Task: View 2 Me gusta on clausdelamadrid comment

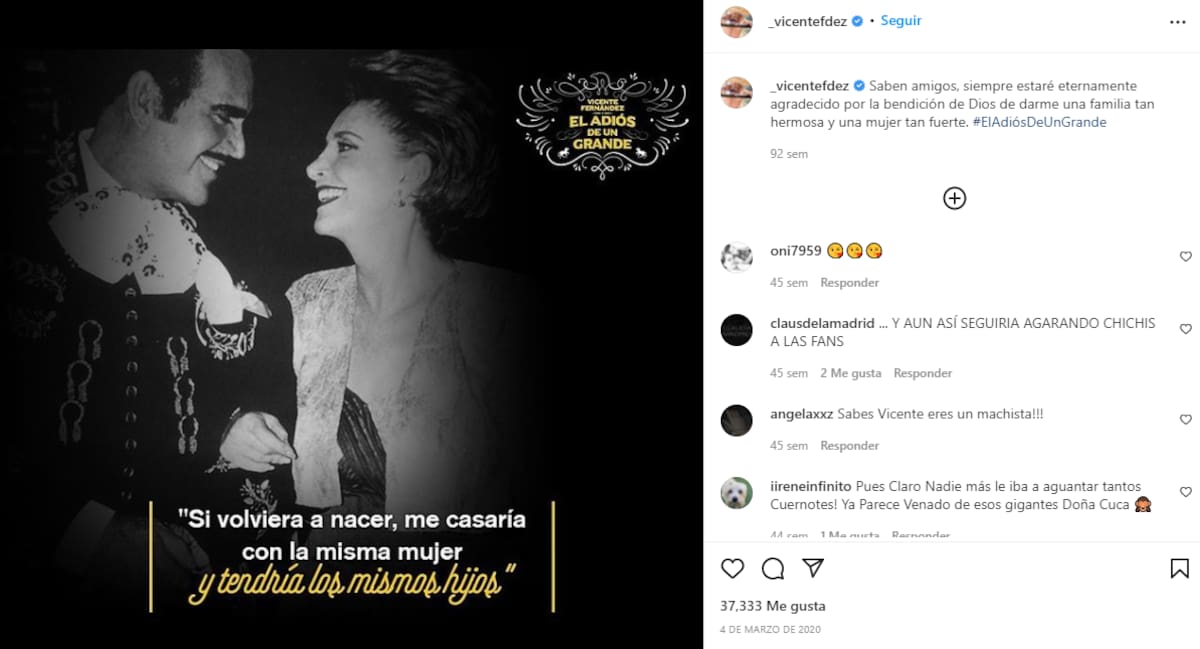Action: (x=851, y=373)
